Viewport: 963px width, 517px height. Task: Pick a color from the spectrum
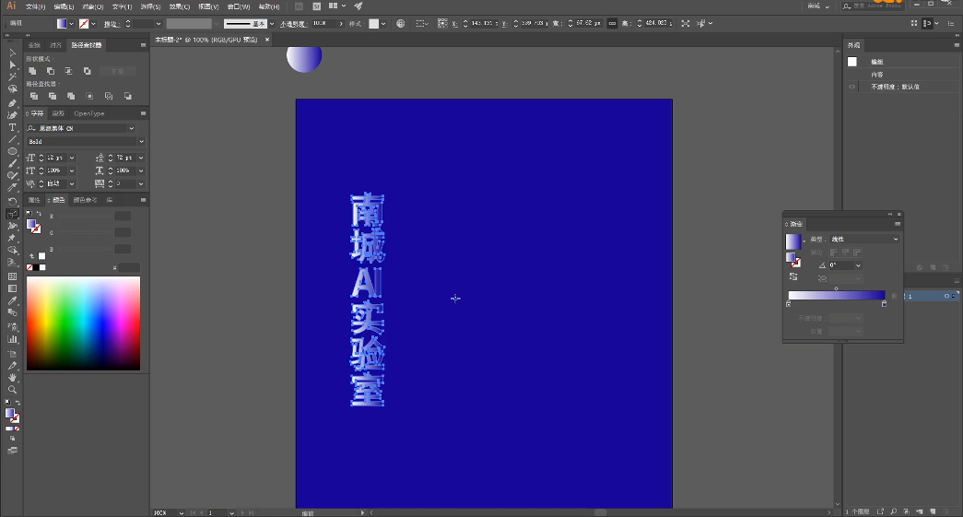pyautogui.click(x=83, y=323)
